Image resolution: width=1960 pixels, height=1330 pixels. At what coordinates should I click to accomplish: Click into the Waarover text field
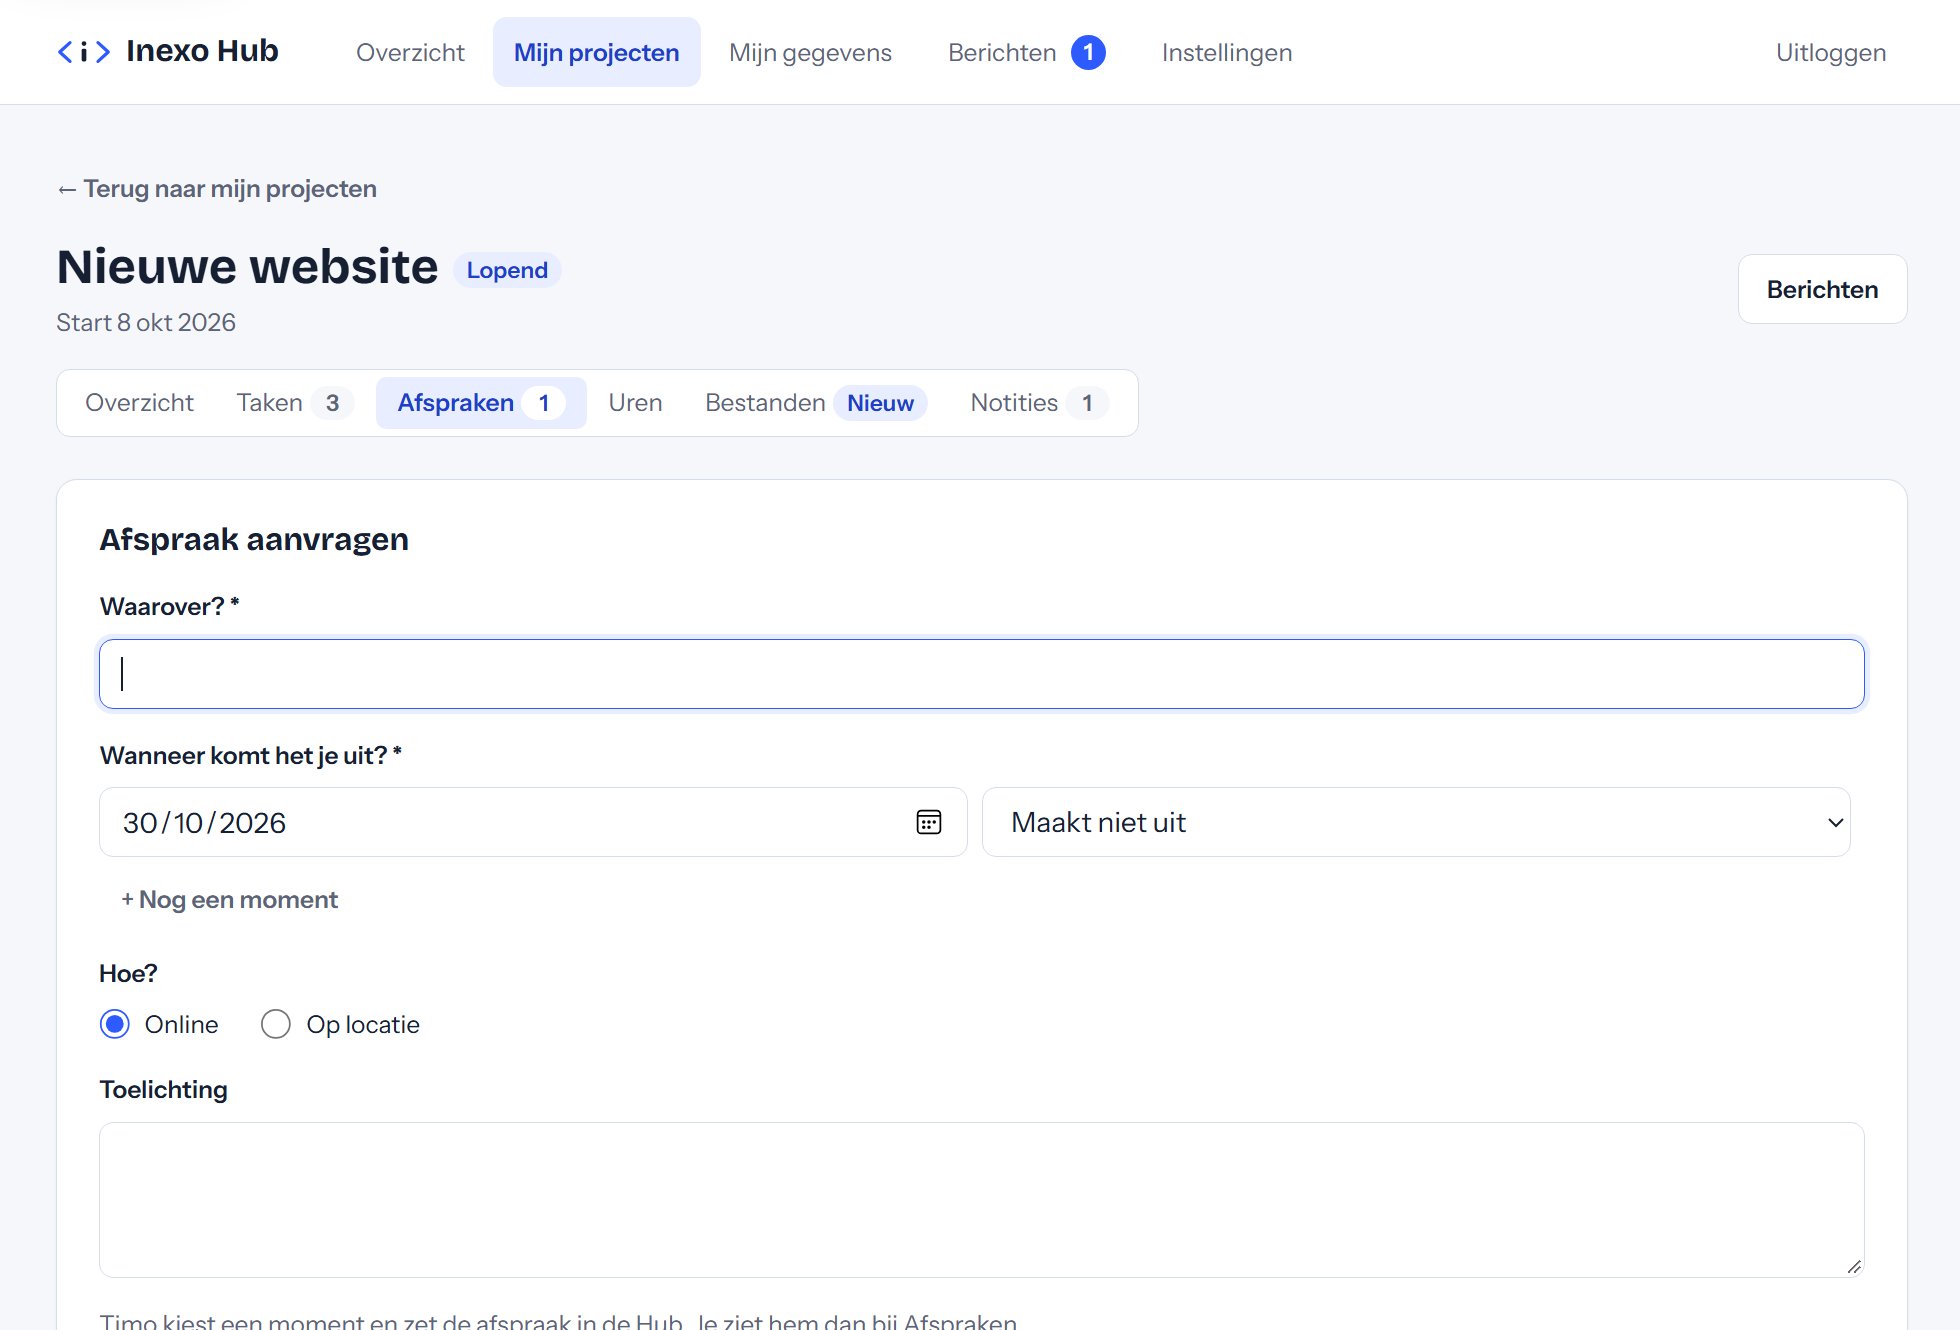point(981,674)
